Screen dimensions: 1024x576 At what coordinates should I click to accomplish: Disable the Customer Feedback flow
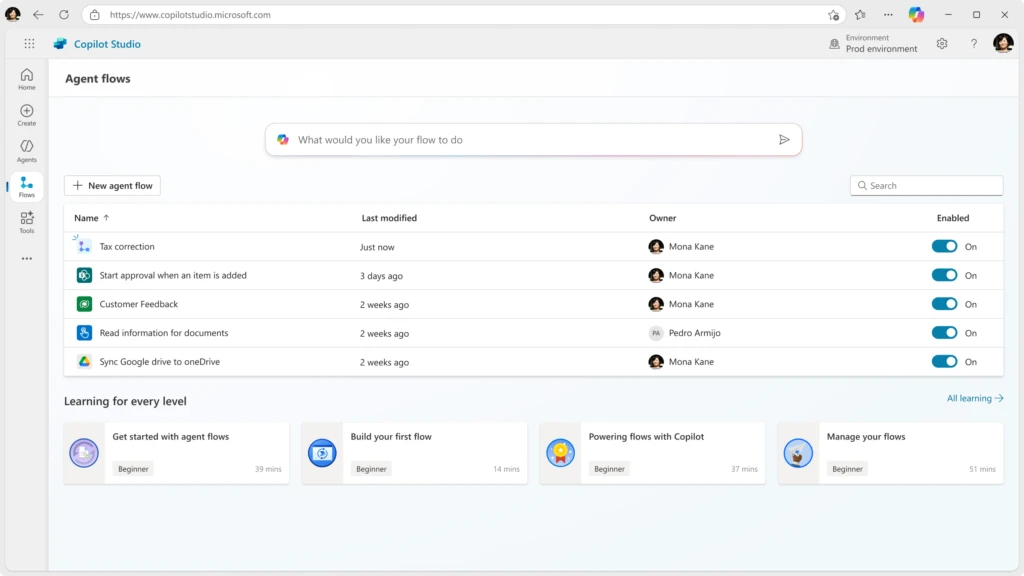[944, 304]
